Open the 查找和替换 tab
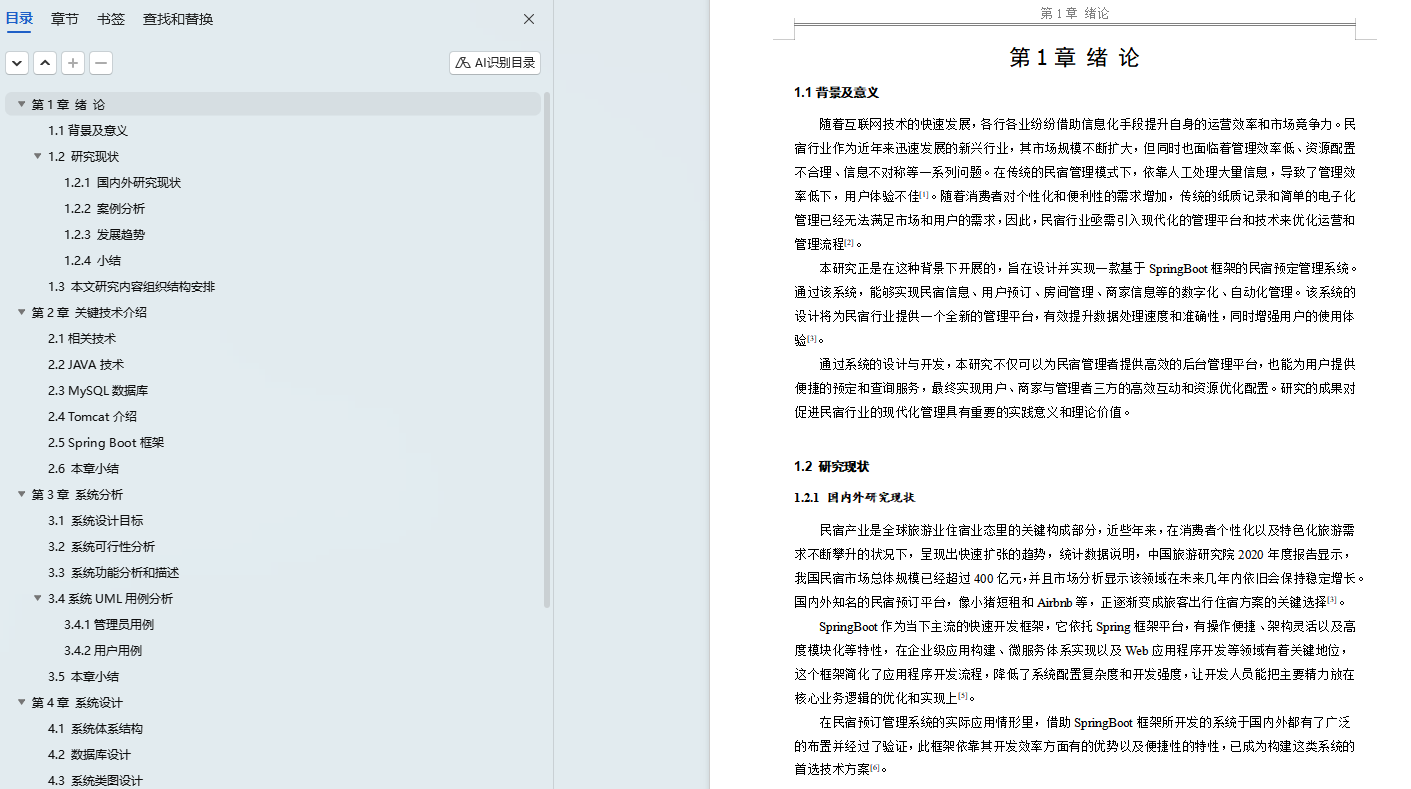1411x789 pixels. click(x=178, y=19)
